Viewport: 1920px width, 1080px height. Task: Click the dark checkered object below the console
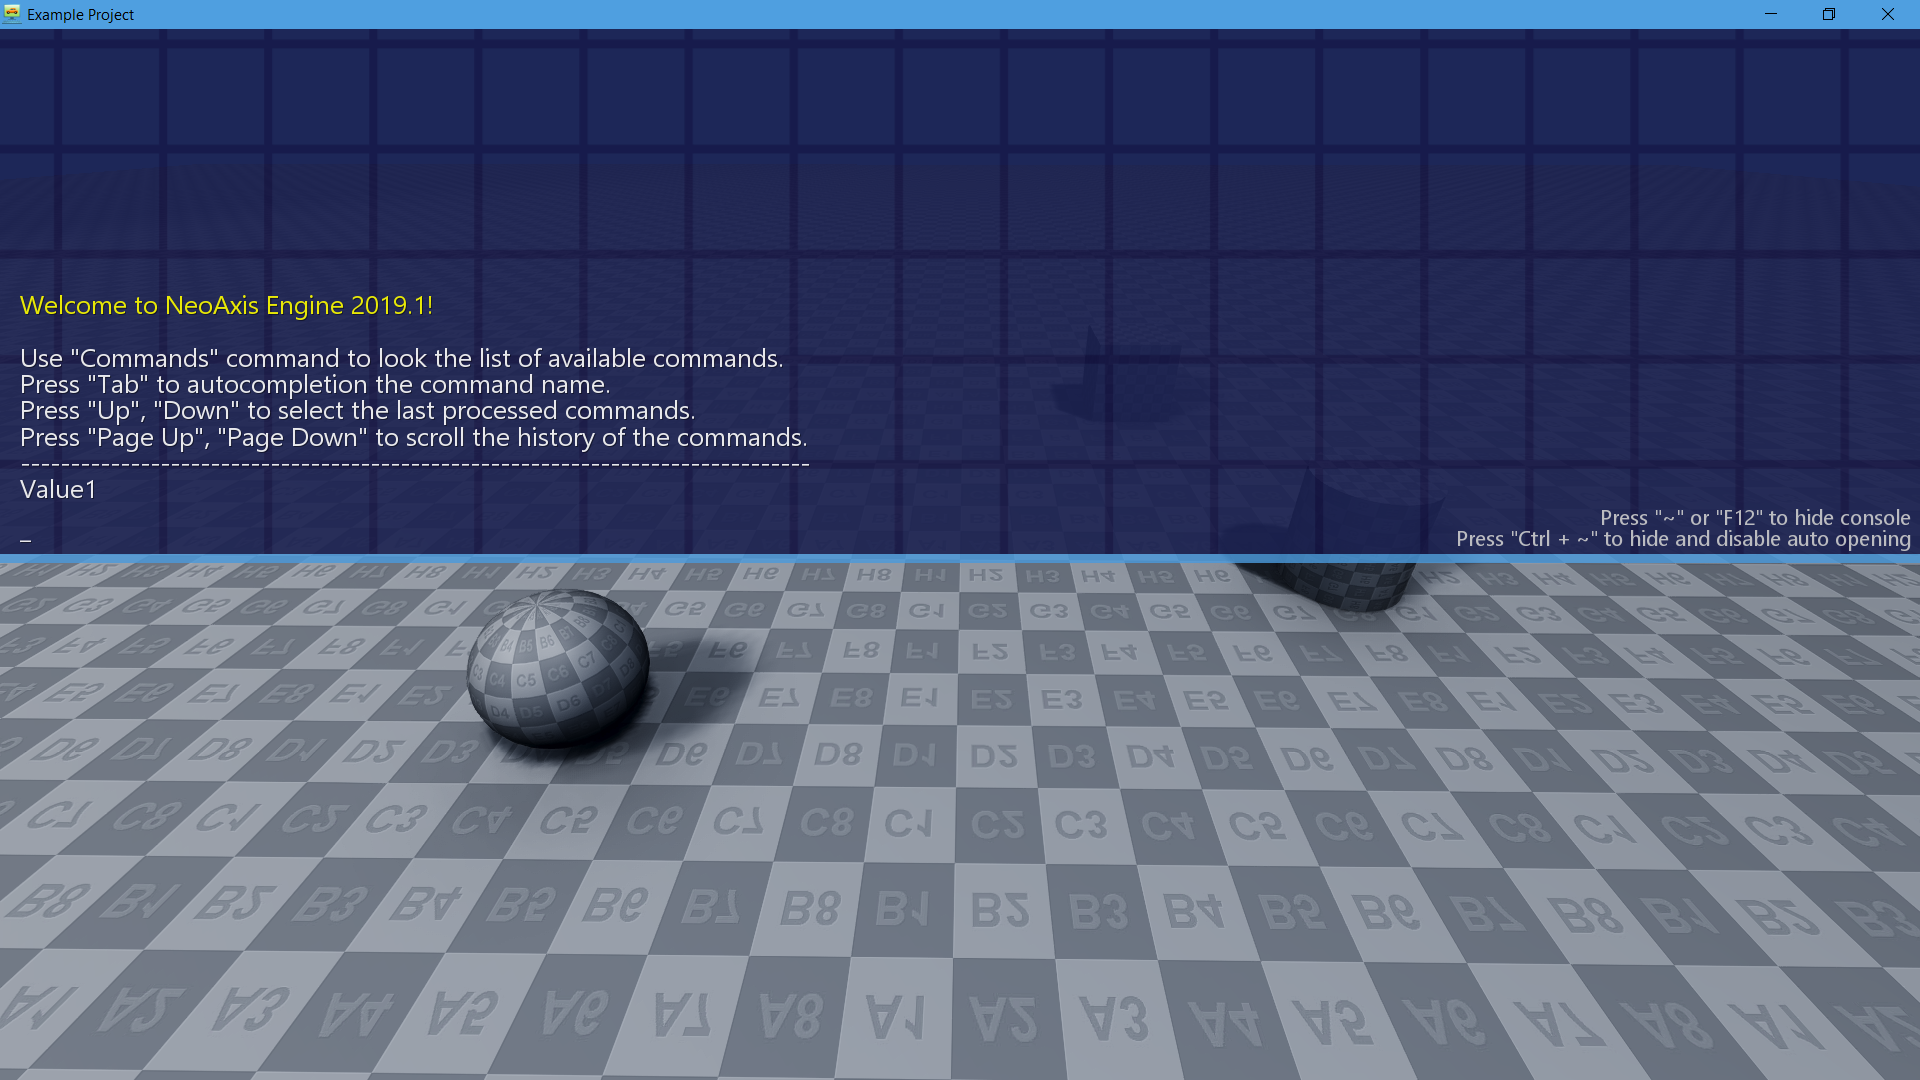1350,586
